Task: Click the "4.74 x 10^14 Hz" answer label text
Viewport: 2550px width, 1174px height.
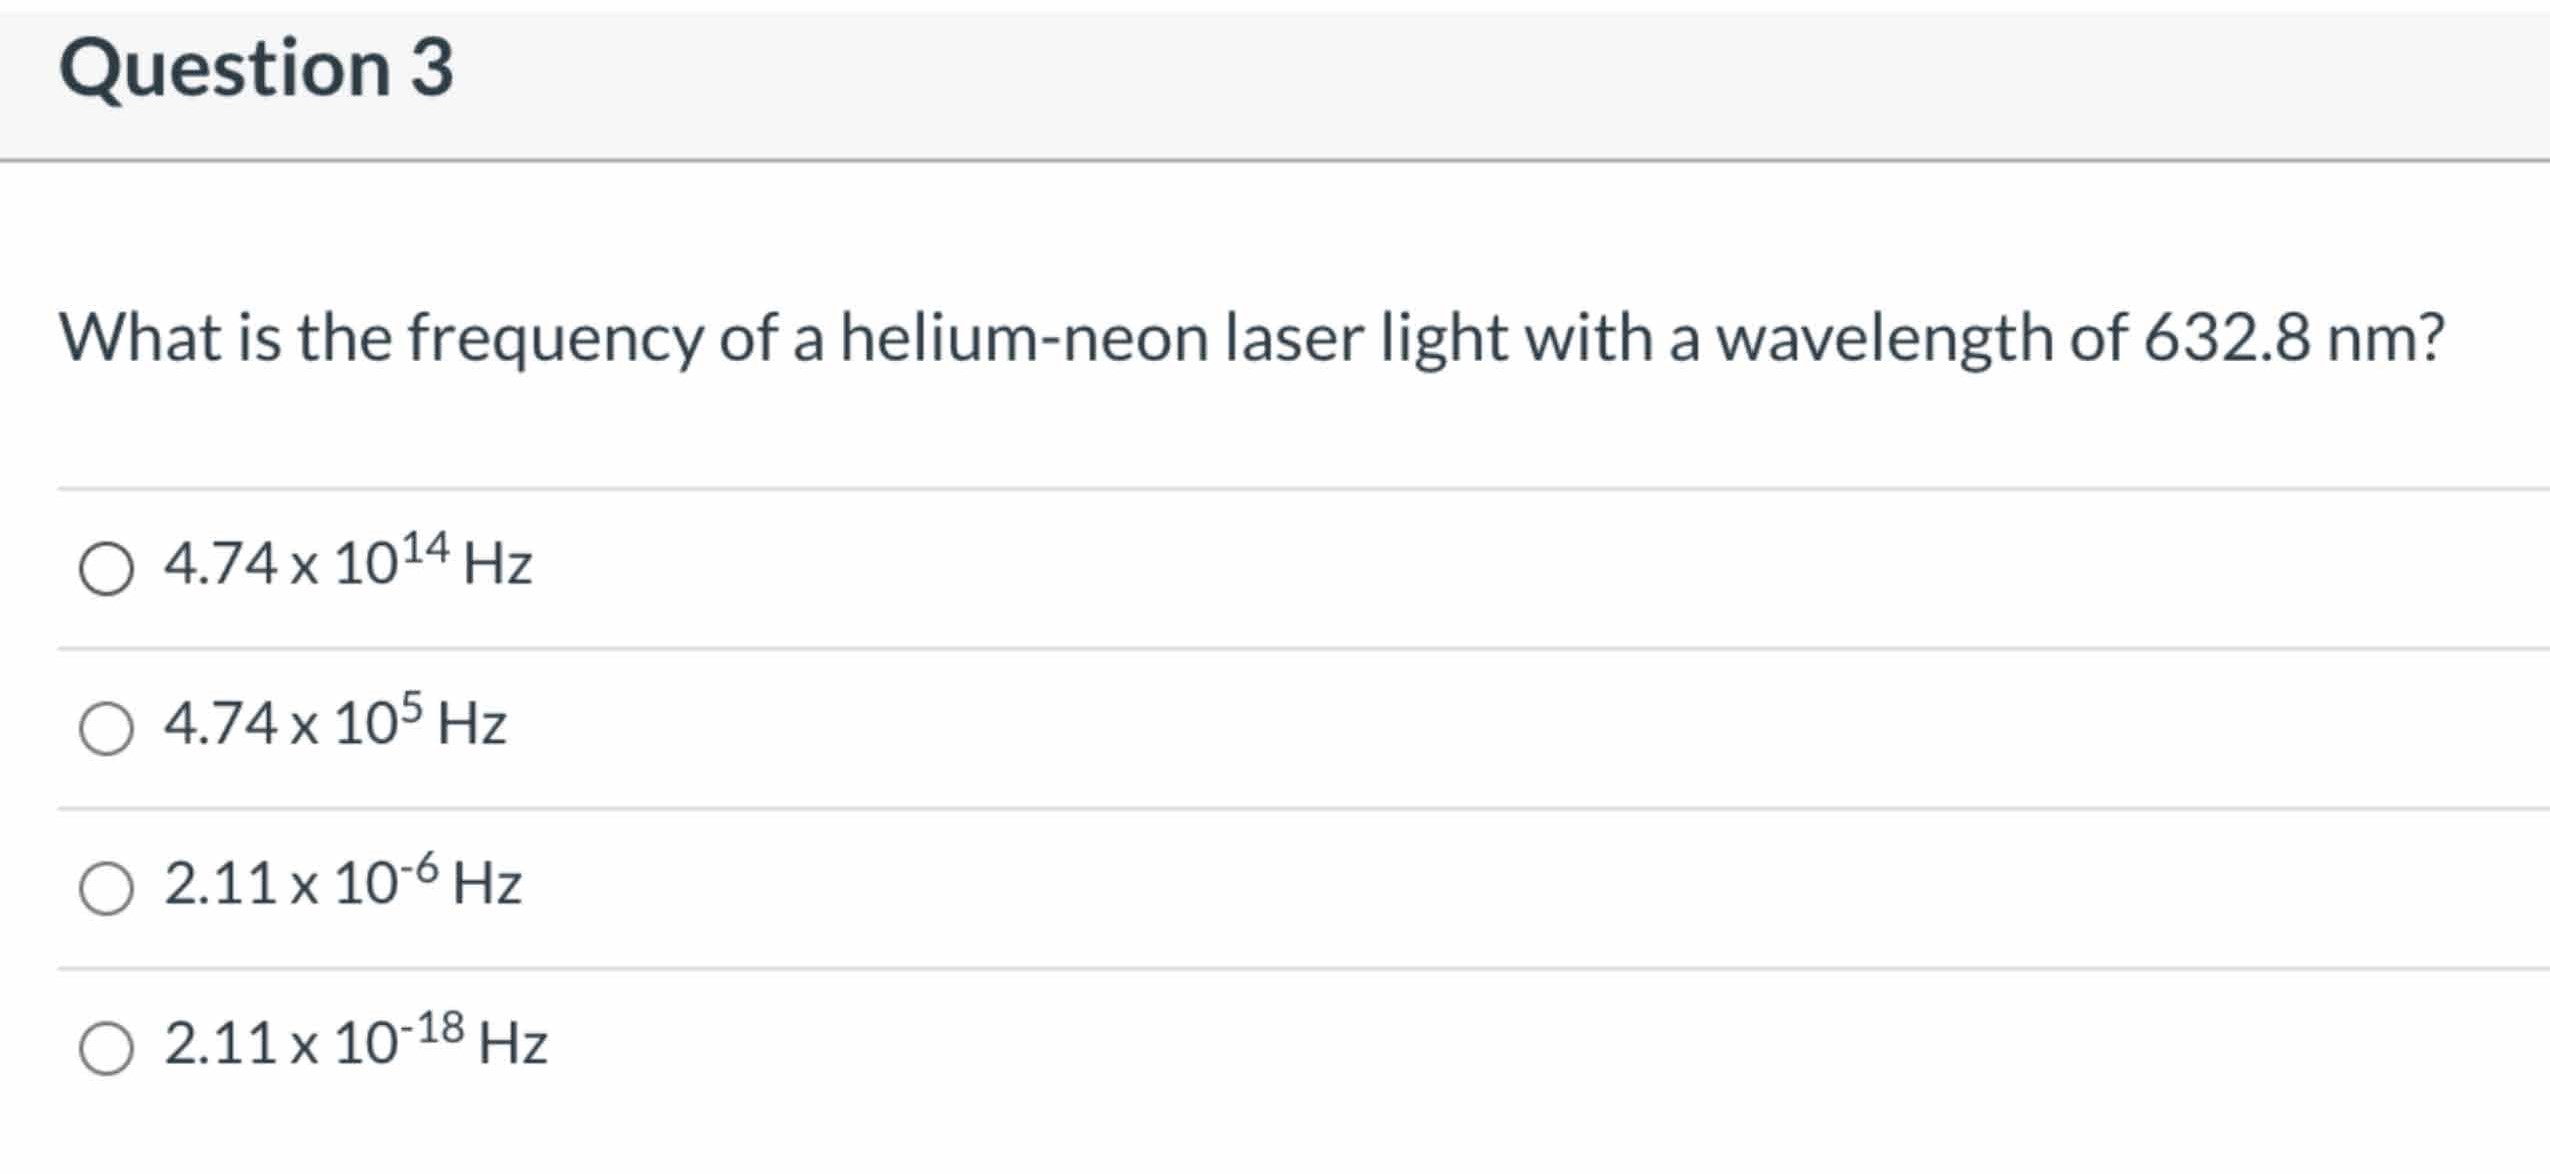Action: [347, 563]
